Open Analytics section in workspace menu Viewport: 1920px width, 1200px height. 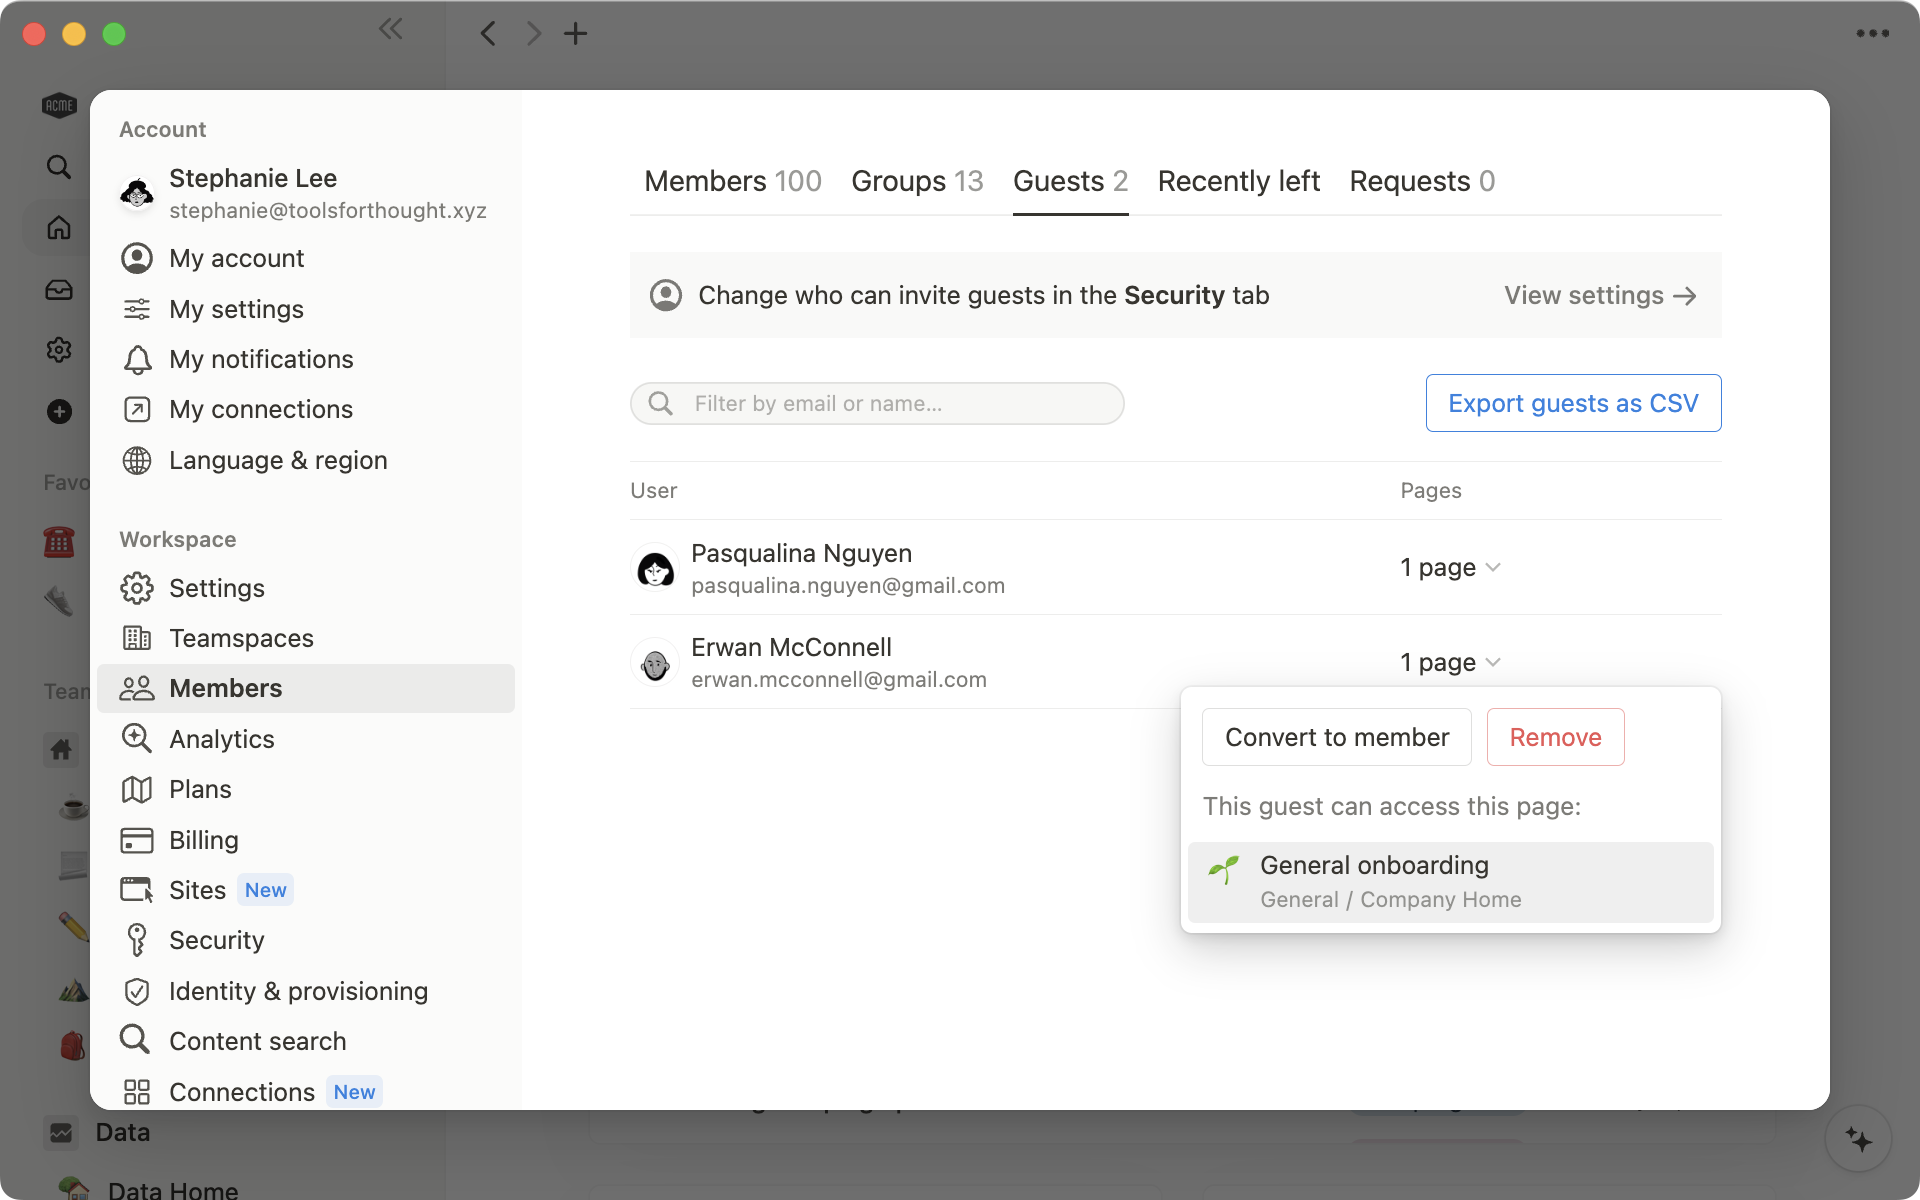(x=221, y=738)
